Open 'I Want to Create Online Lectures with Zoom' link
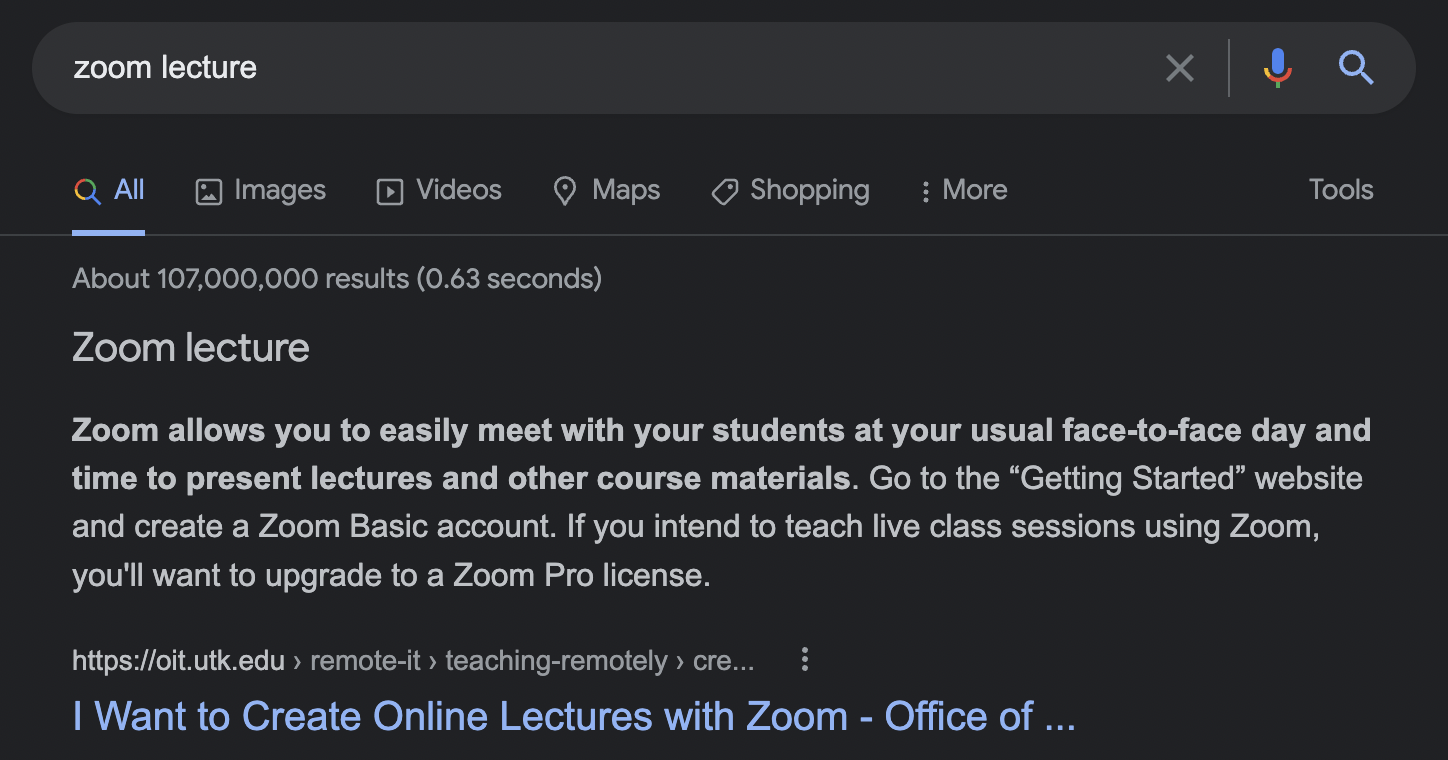This screenshot has height=760, width=1448. tap(574, 717)
